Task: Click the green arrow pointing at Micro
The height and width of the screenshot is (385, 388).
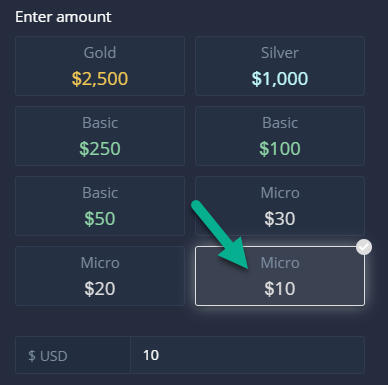Action: click(x=222, y=236)
